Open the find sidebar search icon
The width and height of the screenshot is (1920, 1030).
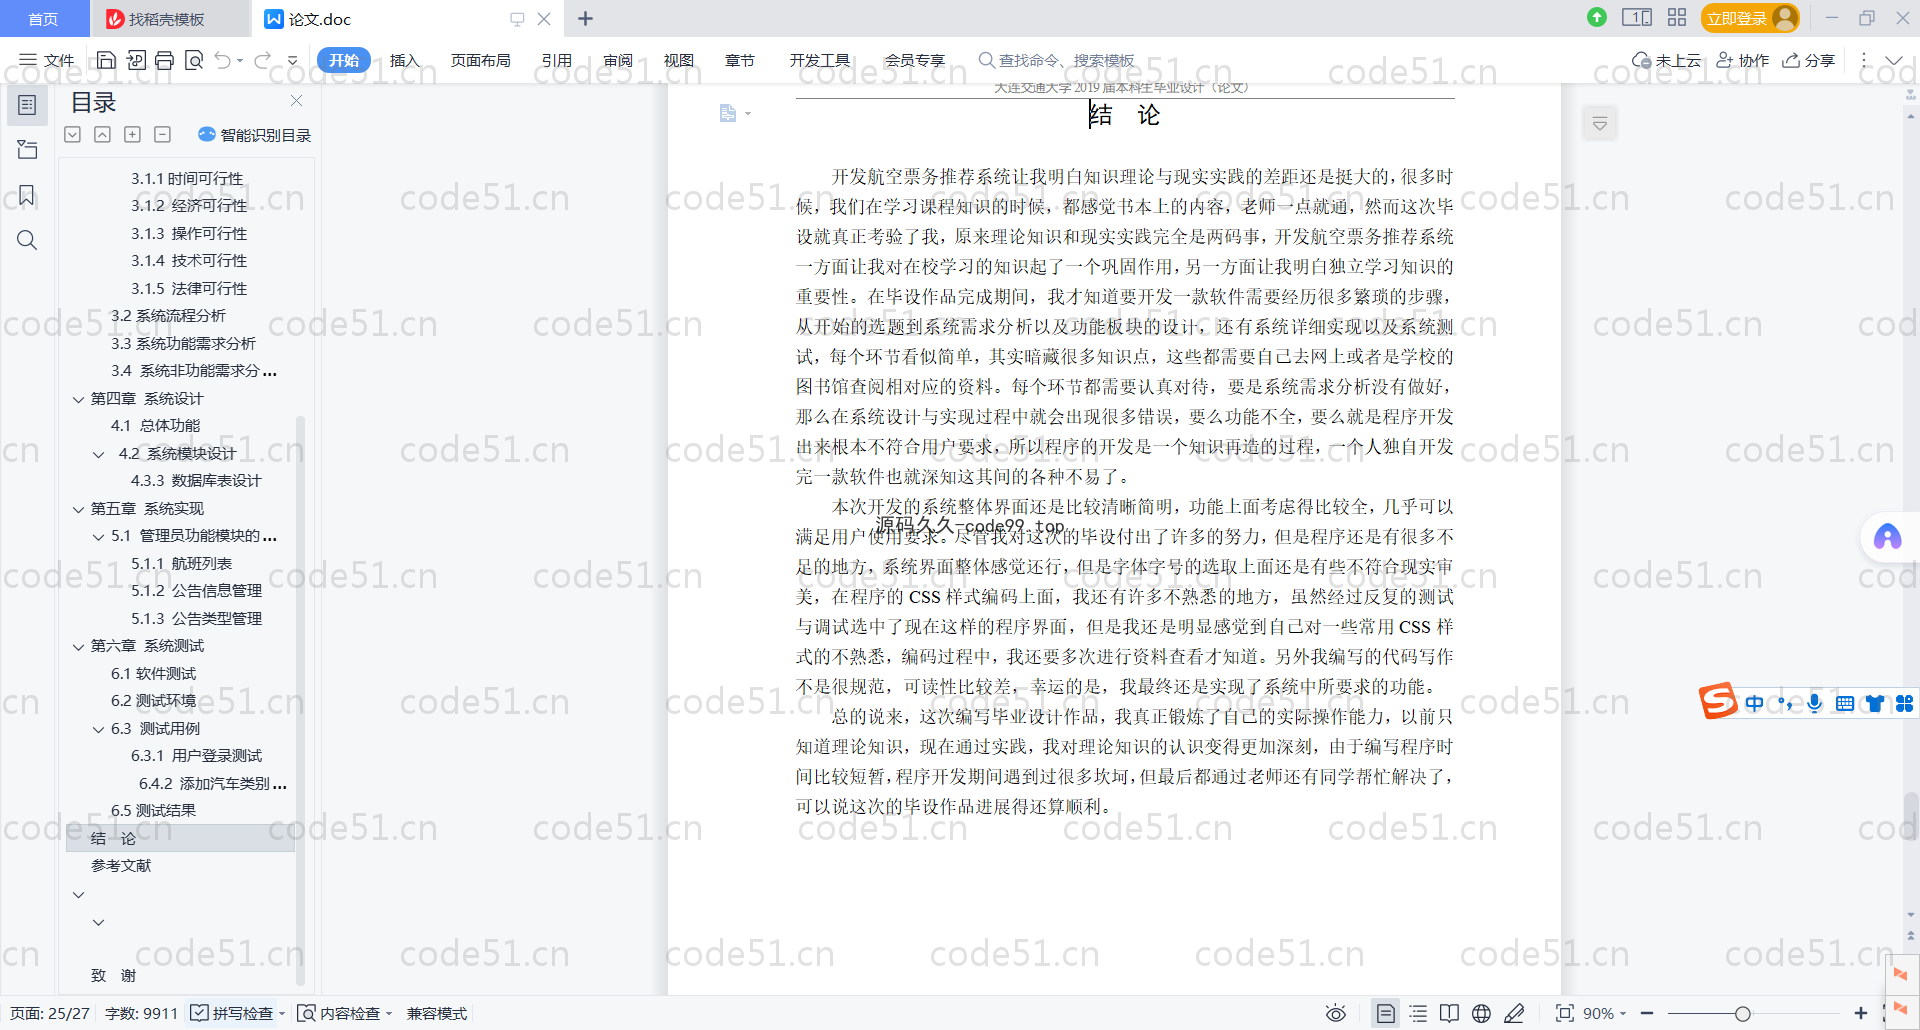[27, 240]
